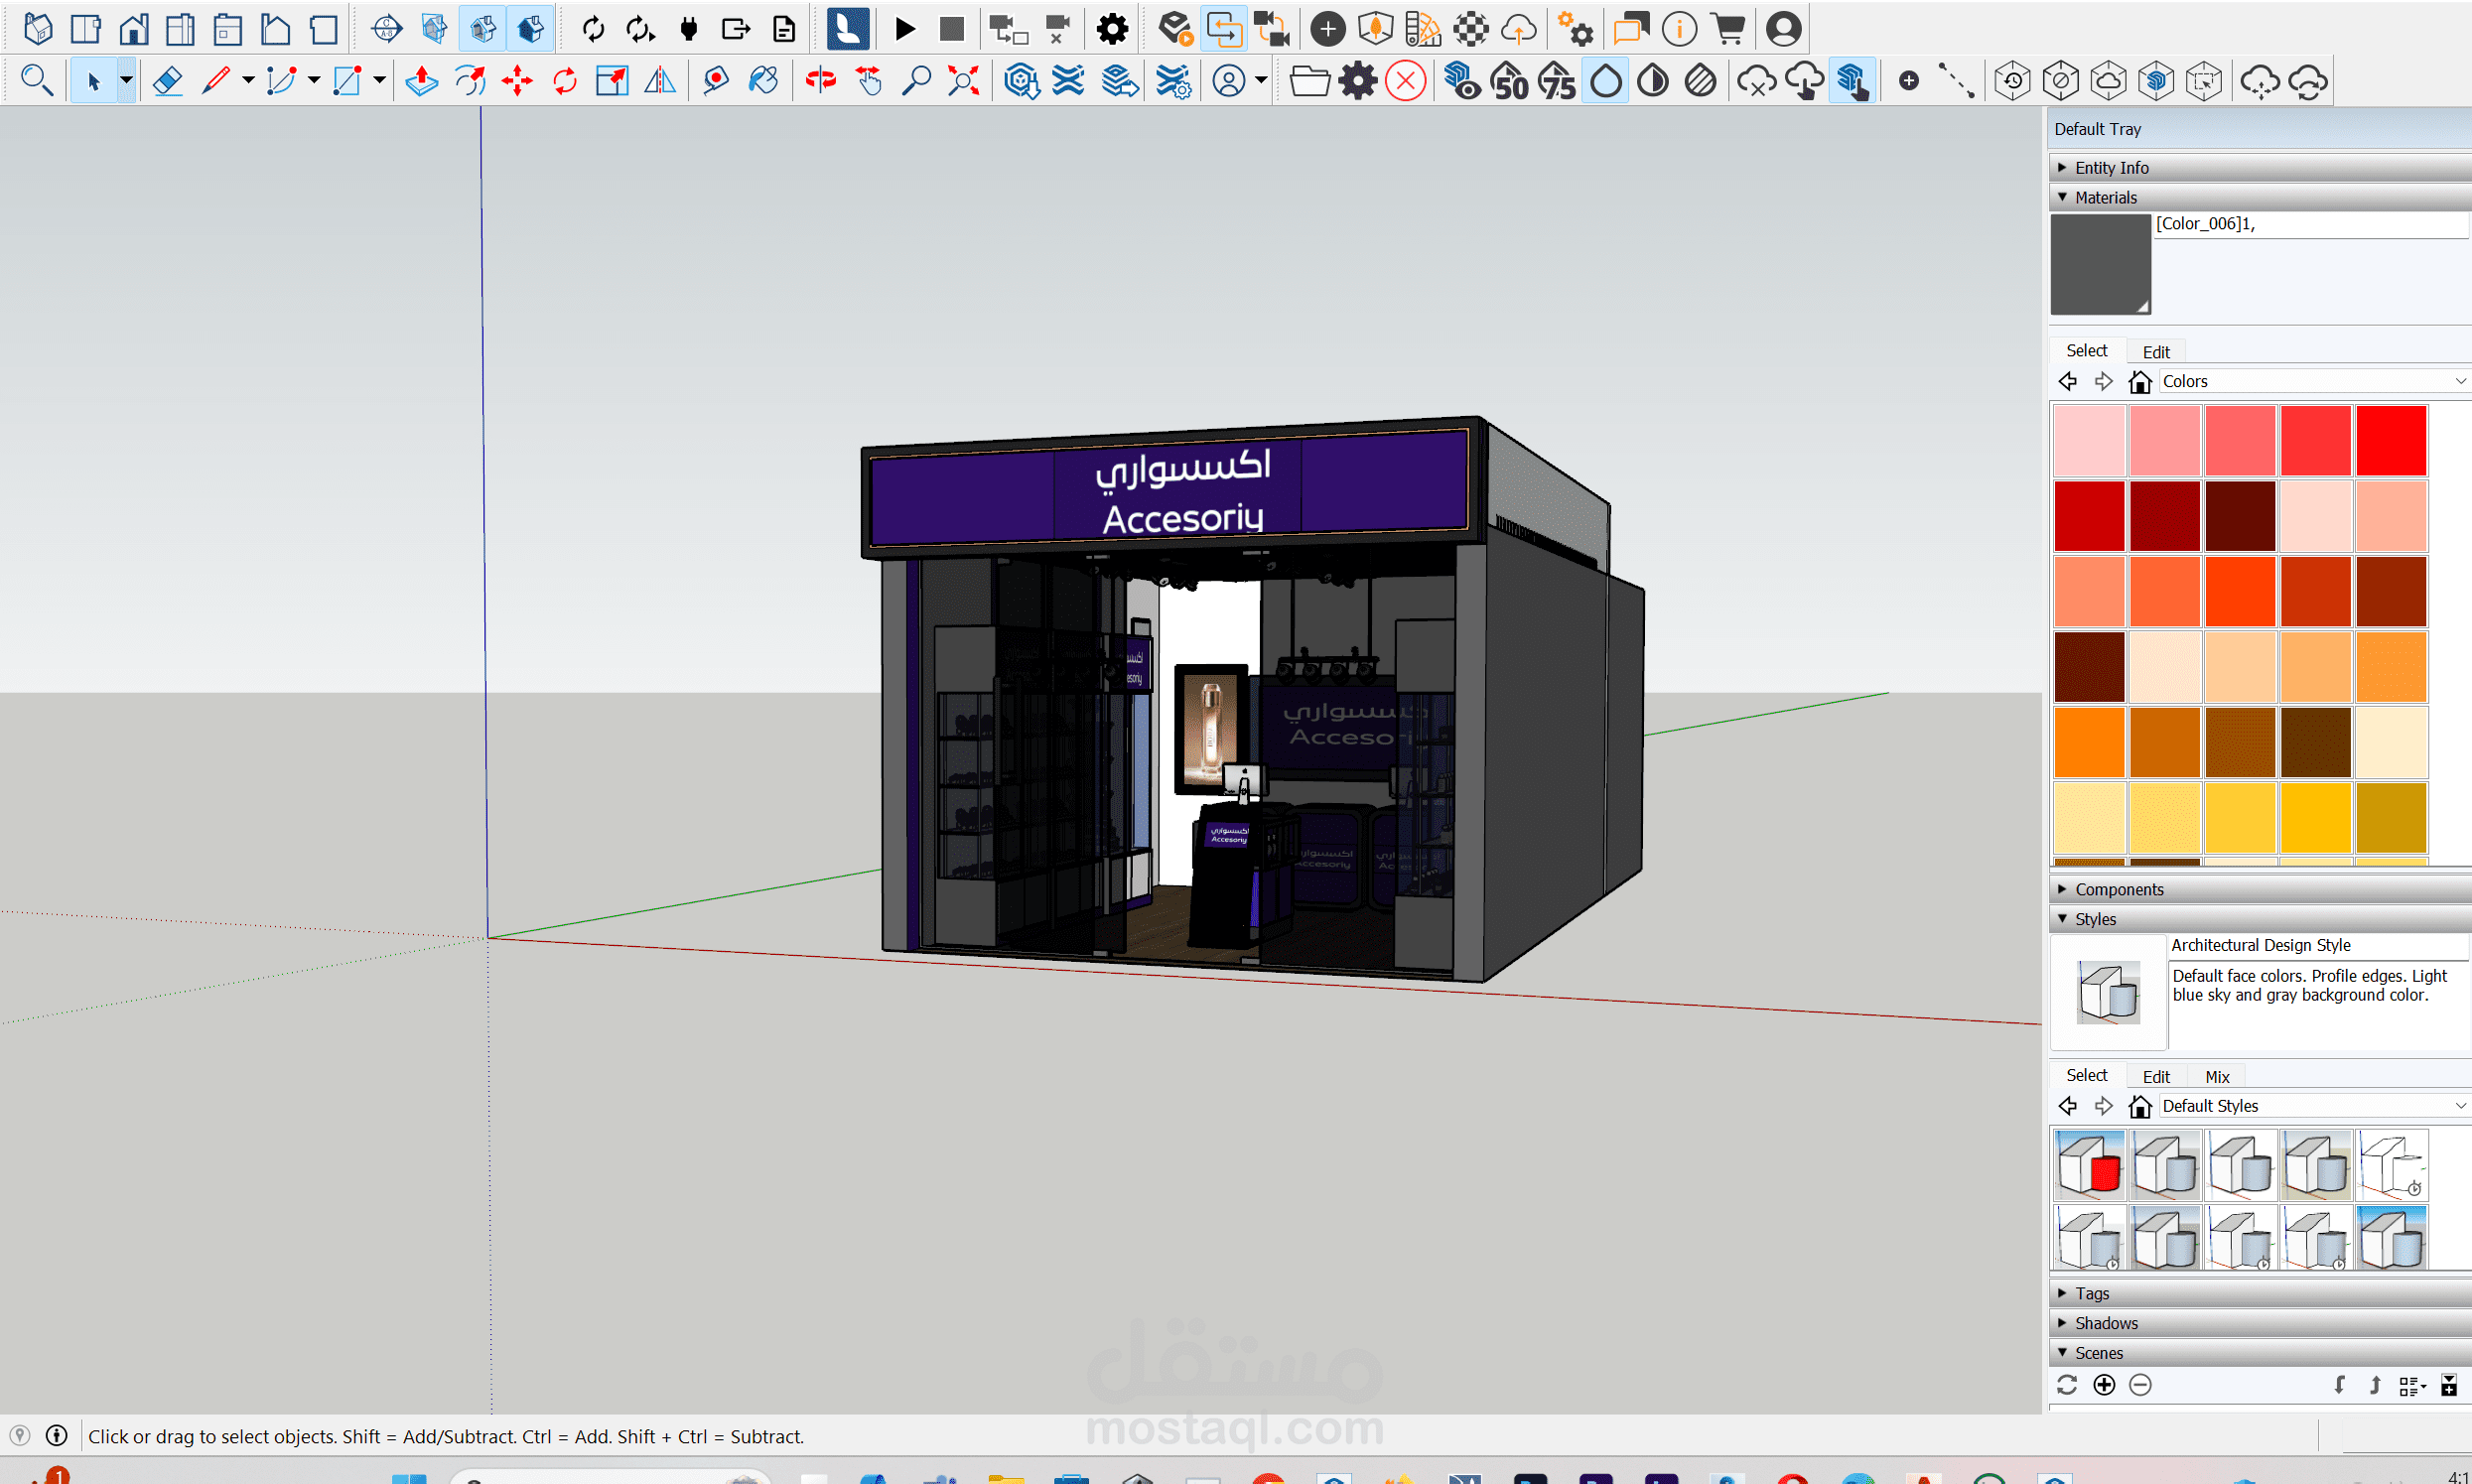The image size is (2472, 1484).
Task: Toggle Display Section Cuts
Action: (483, 29)
